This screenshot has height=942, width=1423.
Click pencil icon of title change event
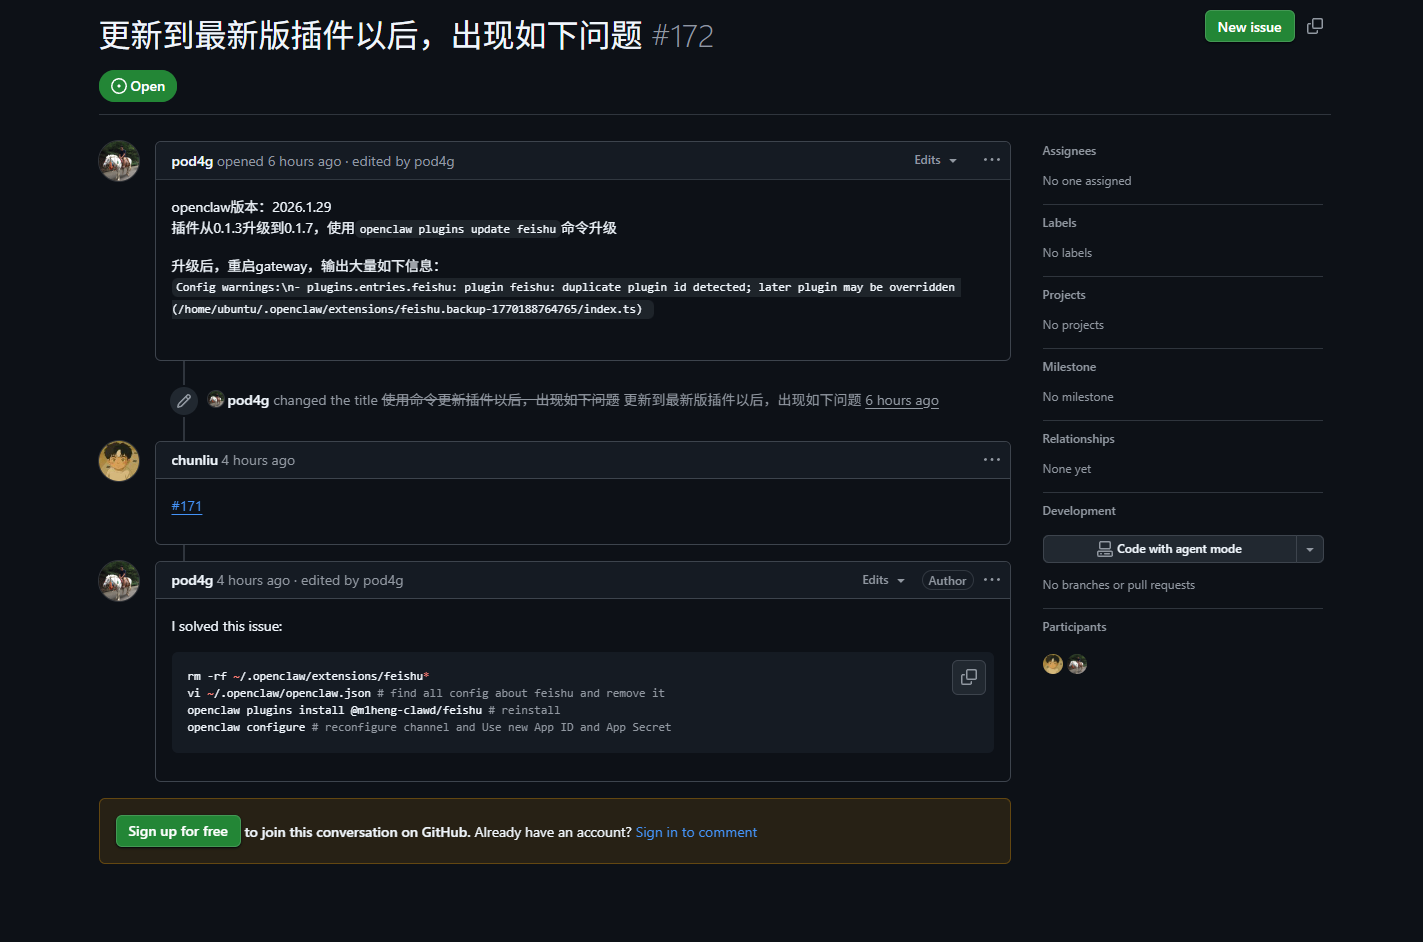184,401
